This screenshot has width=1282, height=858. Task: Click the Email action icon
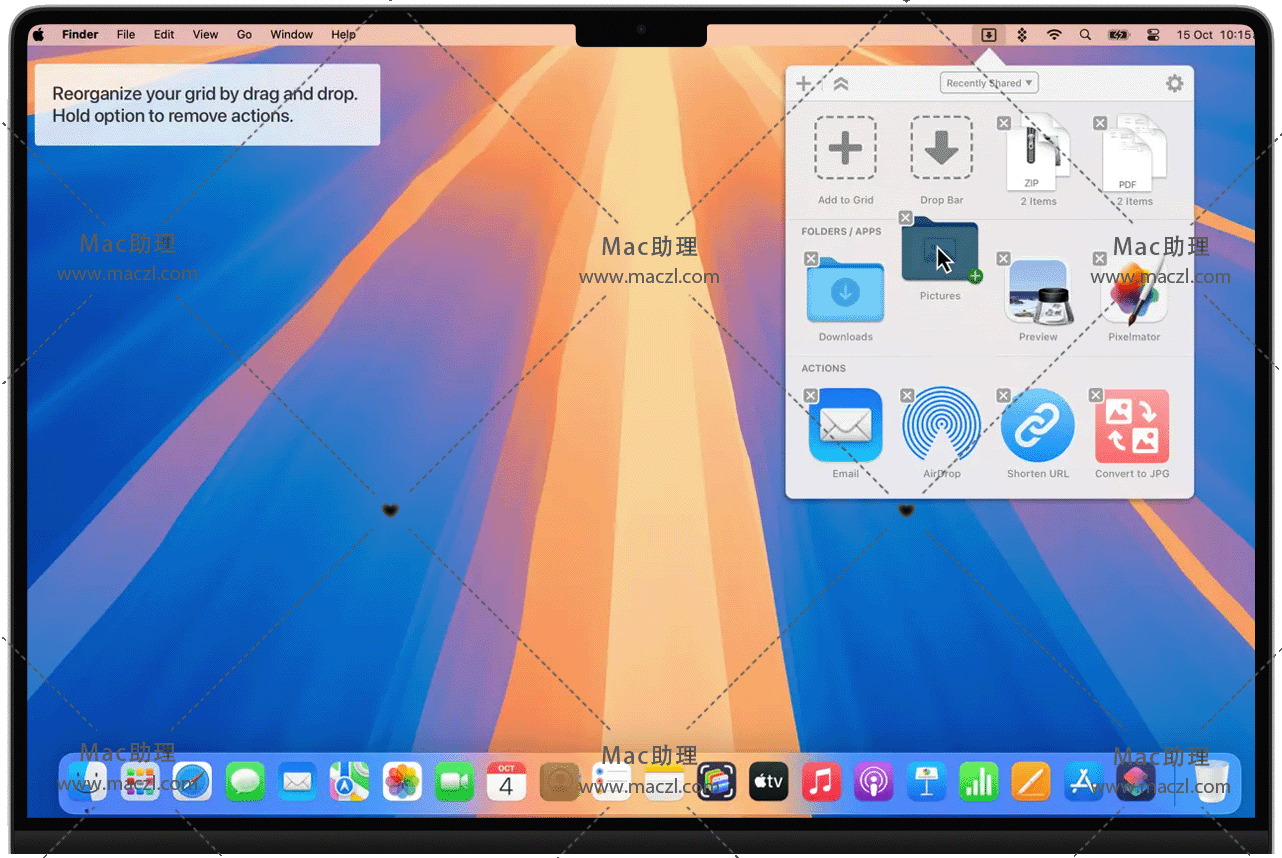pos(845,425)
